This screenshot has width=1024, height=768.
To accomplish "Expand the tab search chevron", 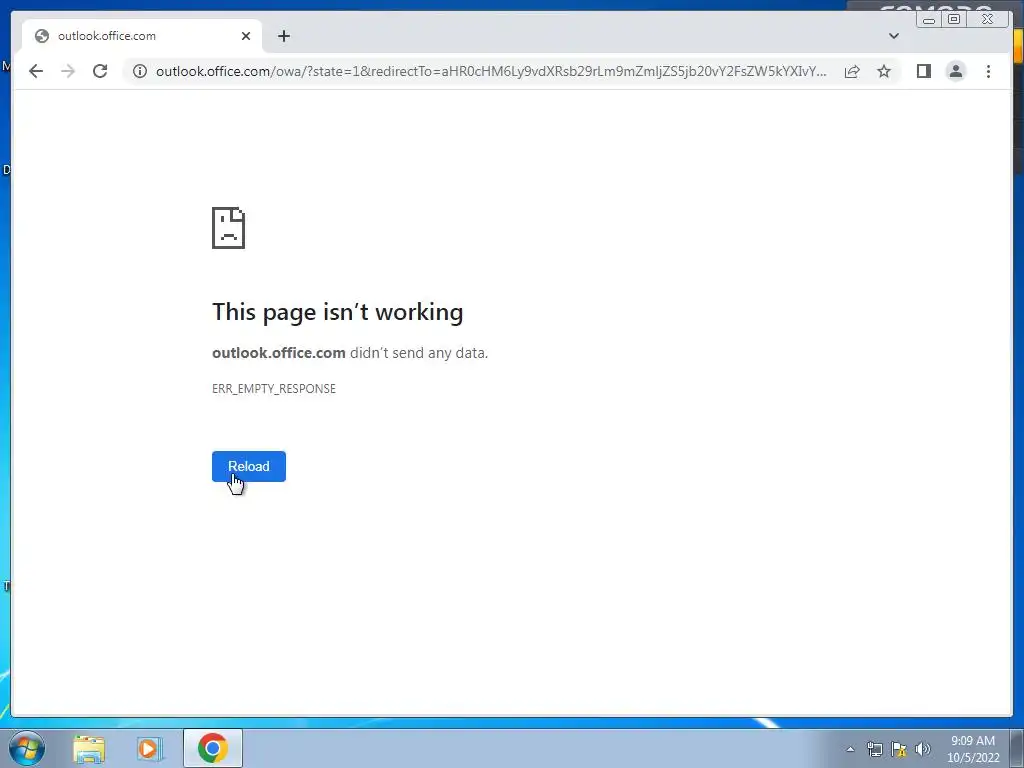I will click(893, 36).
